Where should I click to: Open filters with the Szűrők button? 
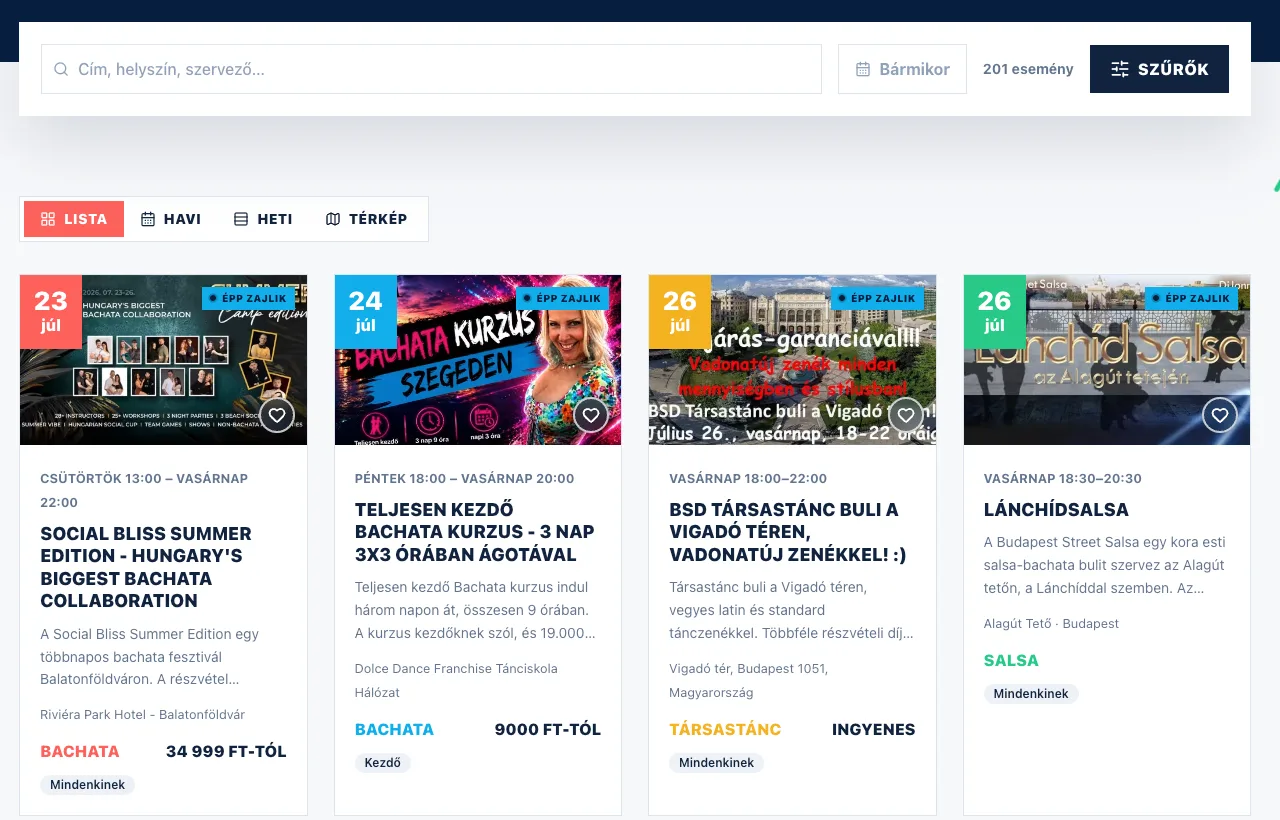click(1159, 69)
